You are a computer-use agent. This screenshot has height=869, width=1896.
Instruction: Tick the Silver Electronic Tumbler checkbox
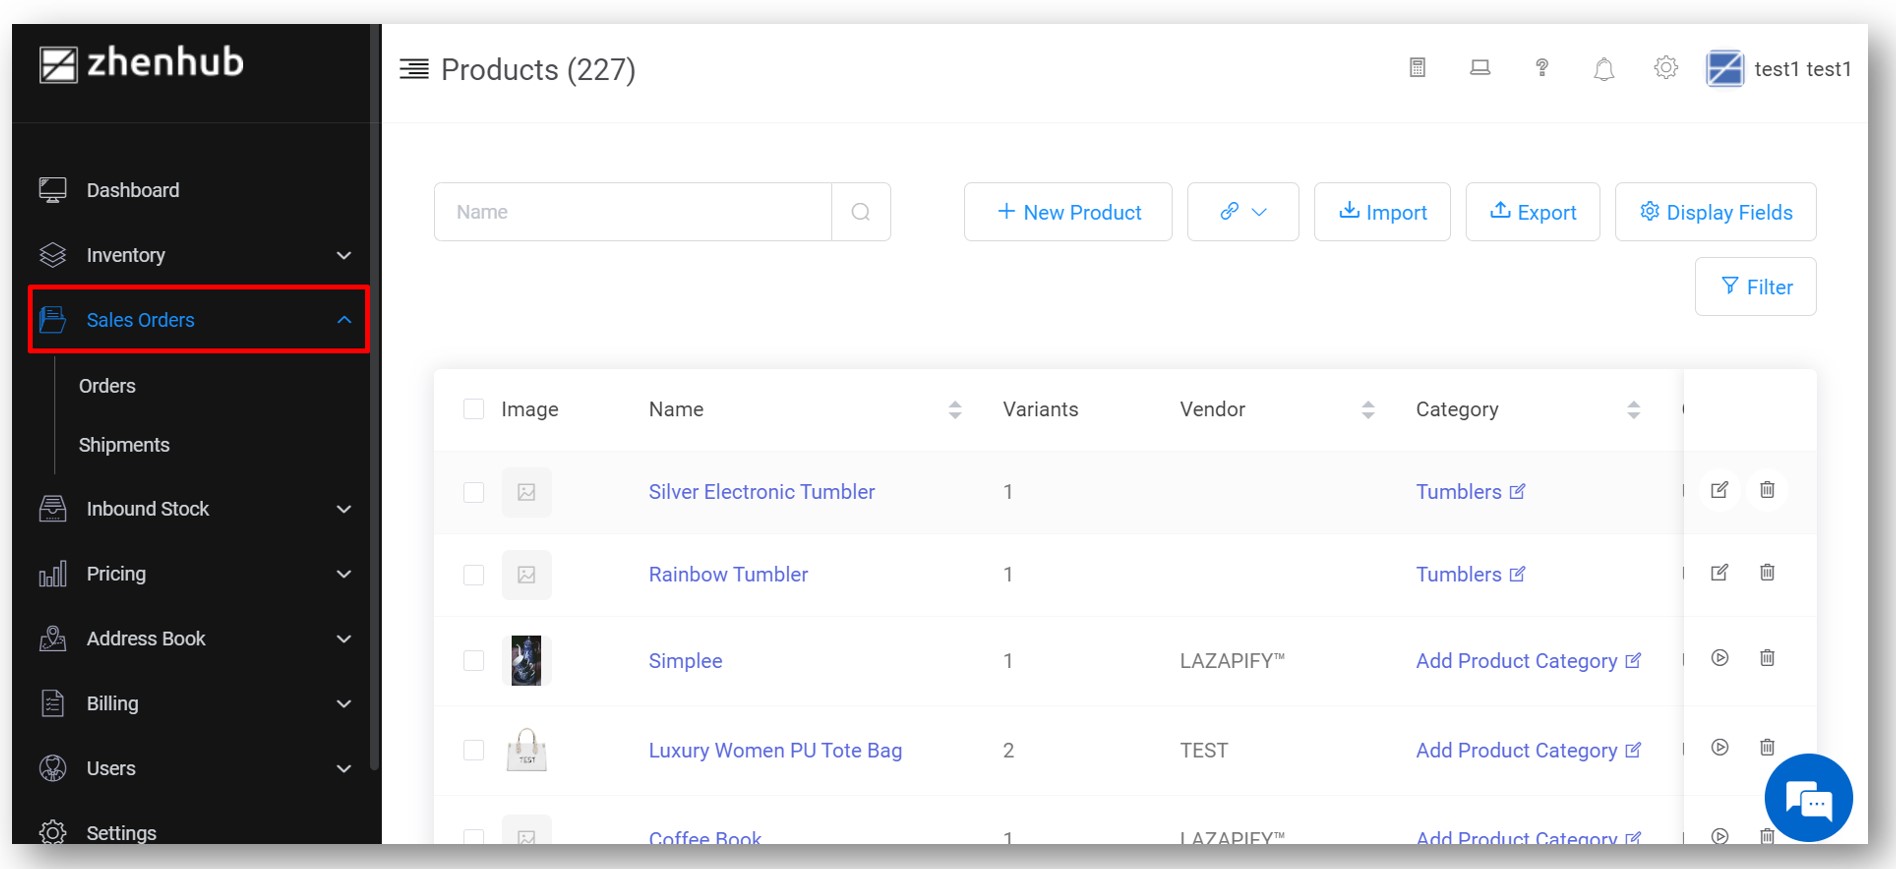tap(474, 492)
